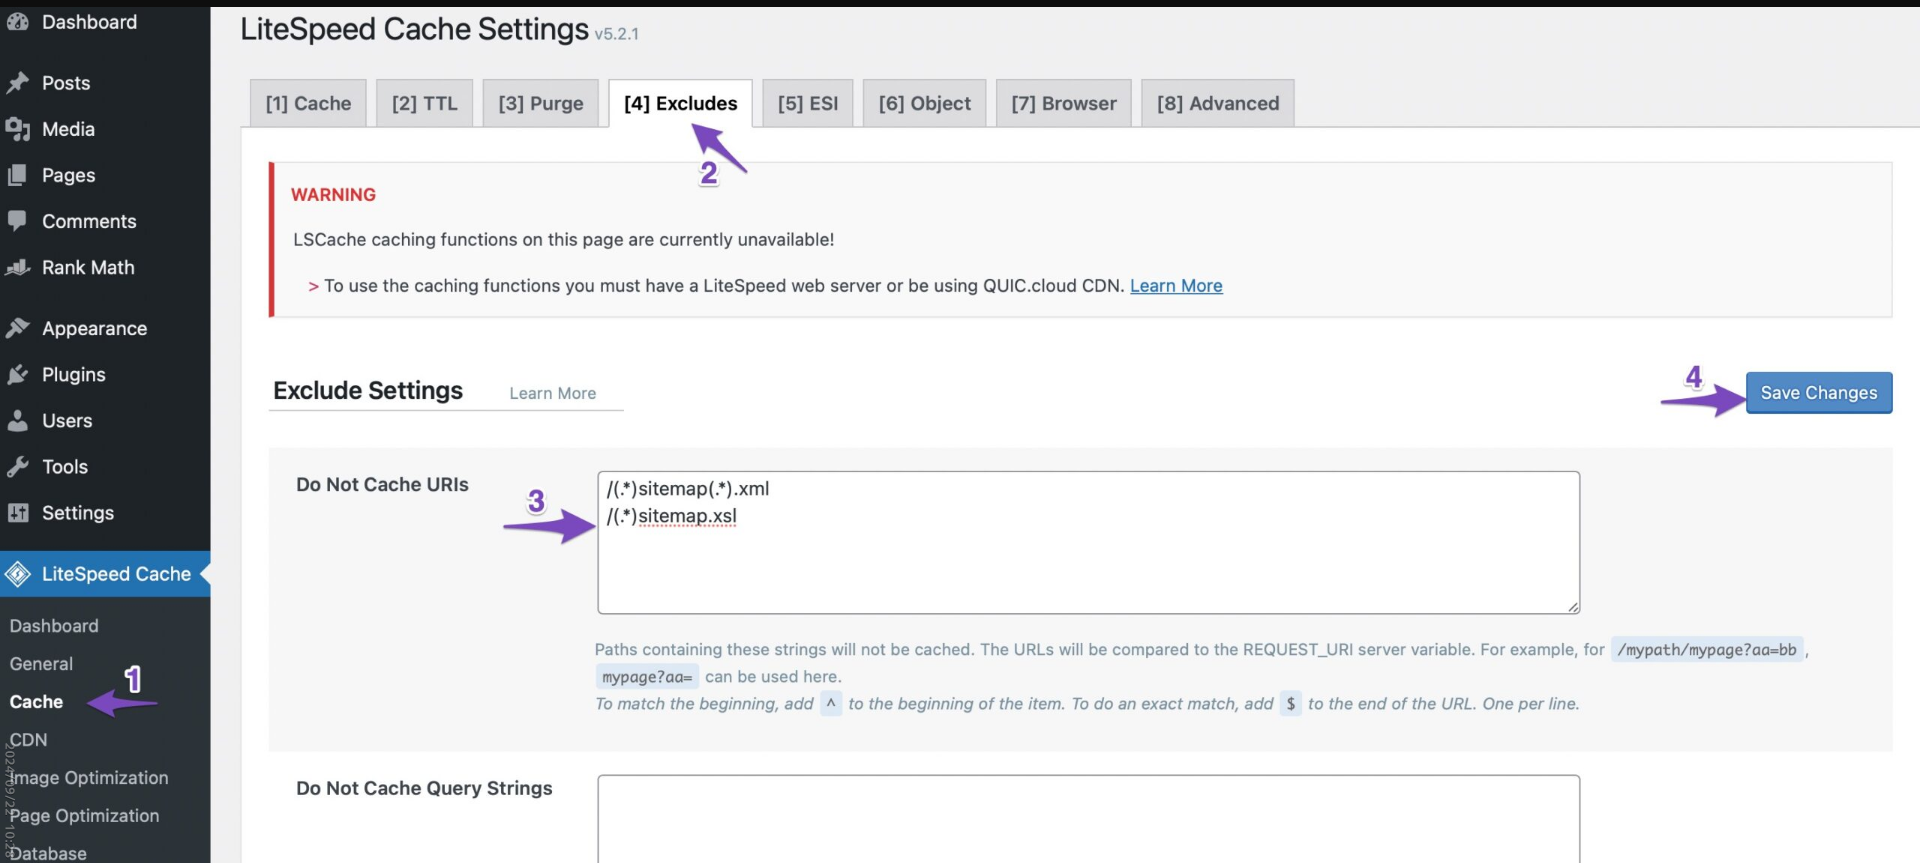Select the [4] Excludes tab
Viewport: 1920px width, 863px height.
pos(680,103)
